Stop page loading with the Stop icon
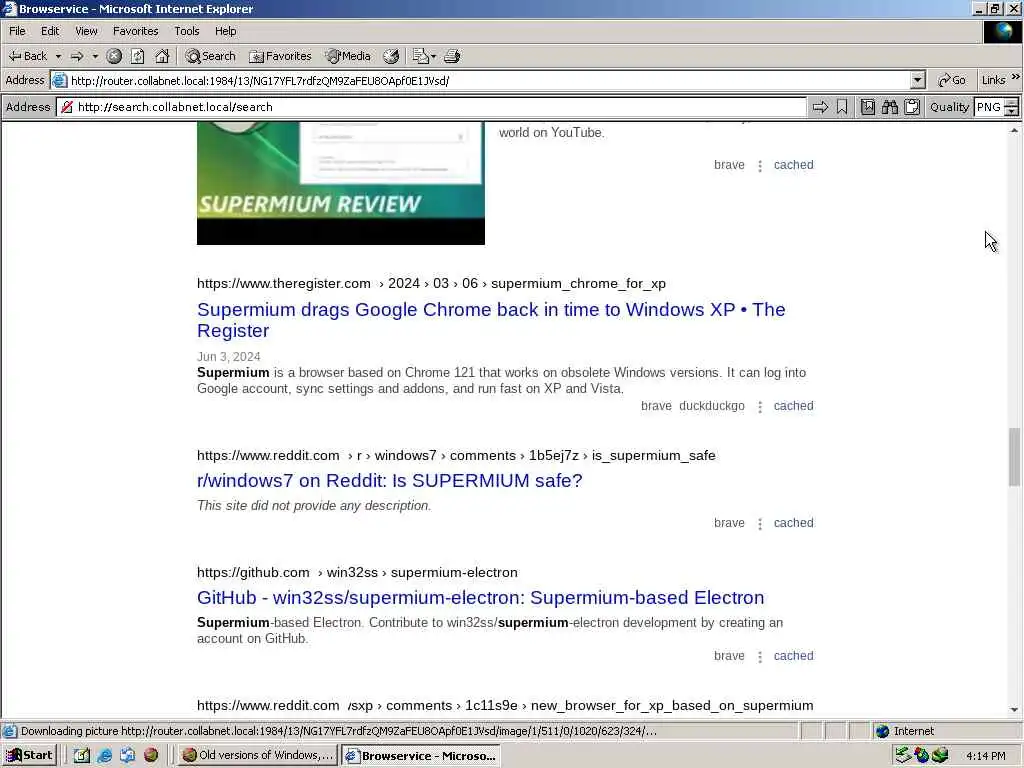Viewport: 1024px width, 768px height. pos(114,56)
